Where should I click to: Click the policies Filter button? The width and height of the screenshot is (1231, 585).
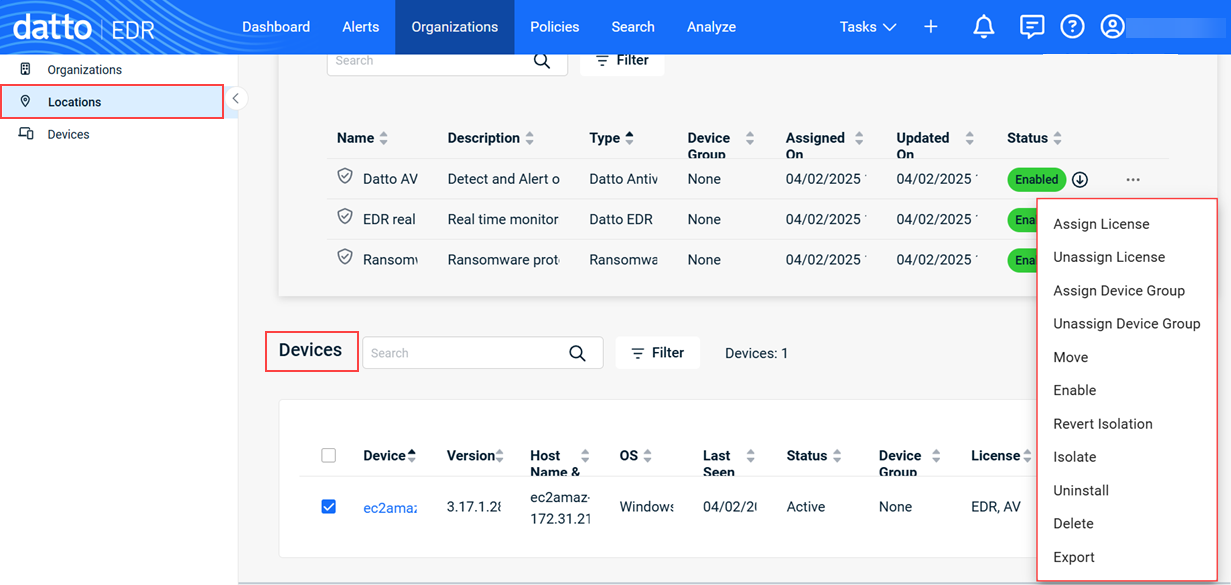[622, 60]
